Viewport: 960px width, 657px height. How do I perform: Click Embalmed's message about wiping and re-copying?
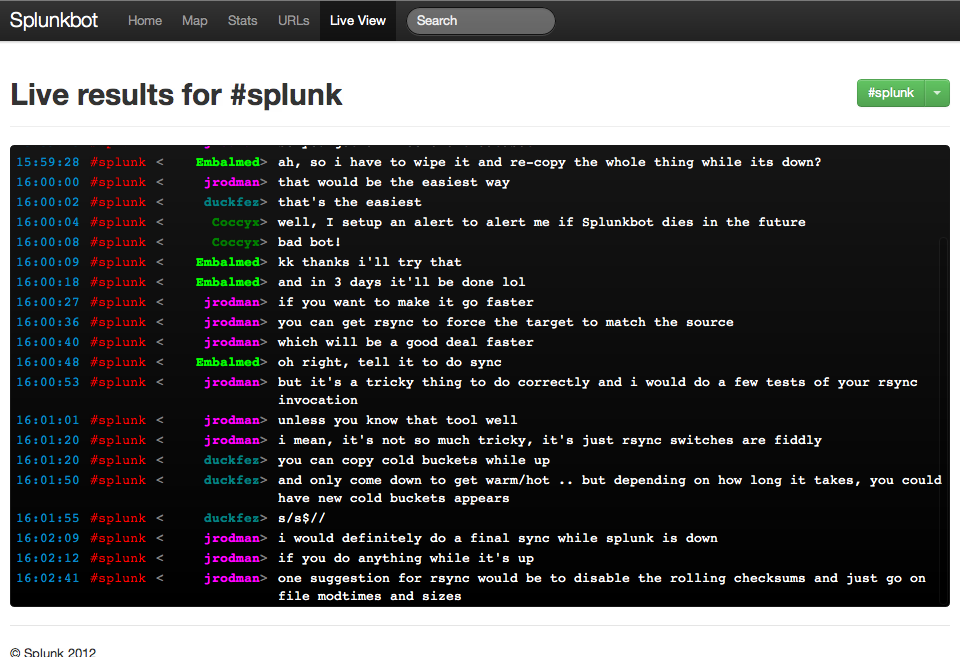549,162
